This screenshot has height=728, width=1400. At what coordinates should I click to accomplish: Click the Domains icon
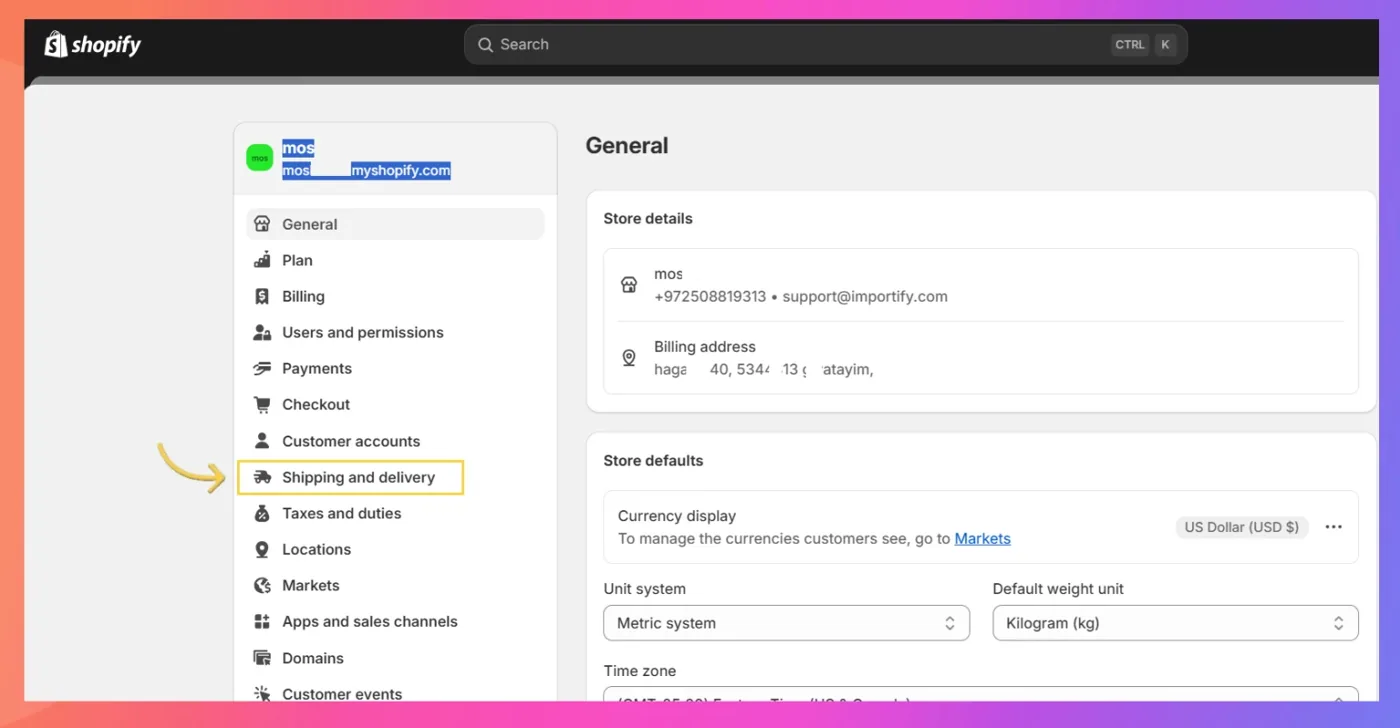262,658
